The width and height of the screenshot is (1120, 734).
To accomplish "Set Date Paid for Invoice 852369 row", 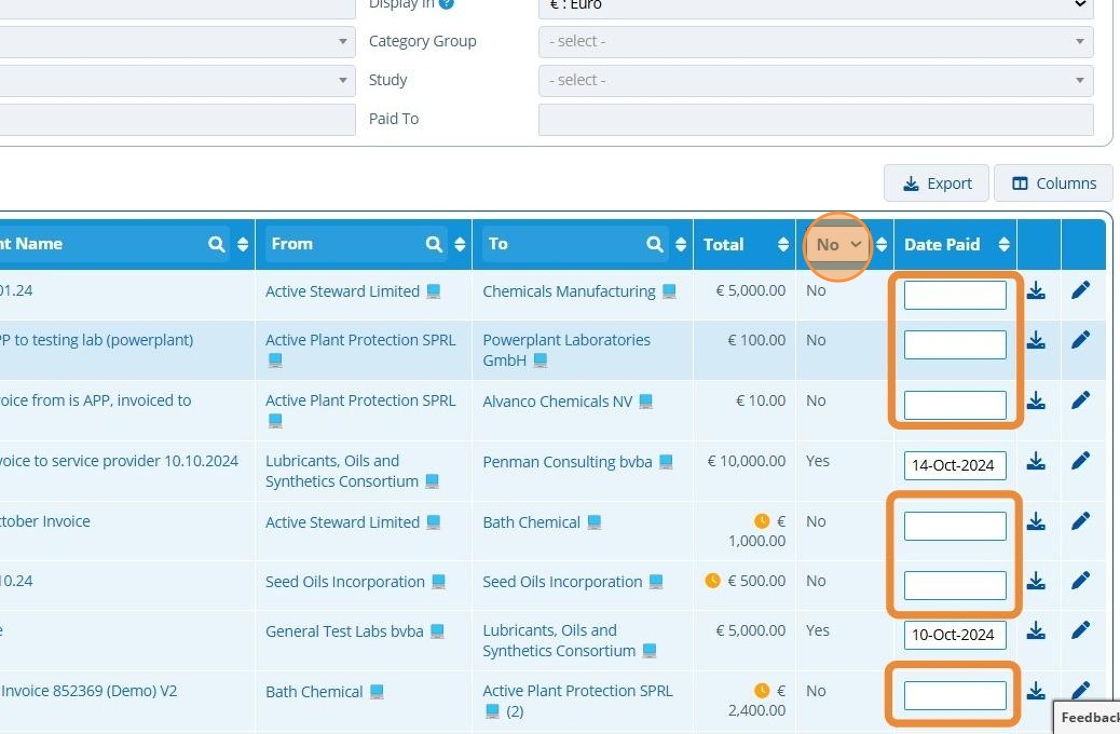I will click(x=955, y=695).
